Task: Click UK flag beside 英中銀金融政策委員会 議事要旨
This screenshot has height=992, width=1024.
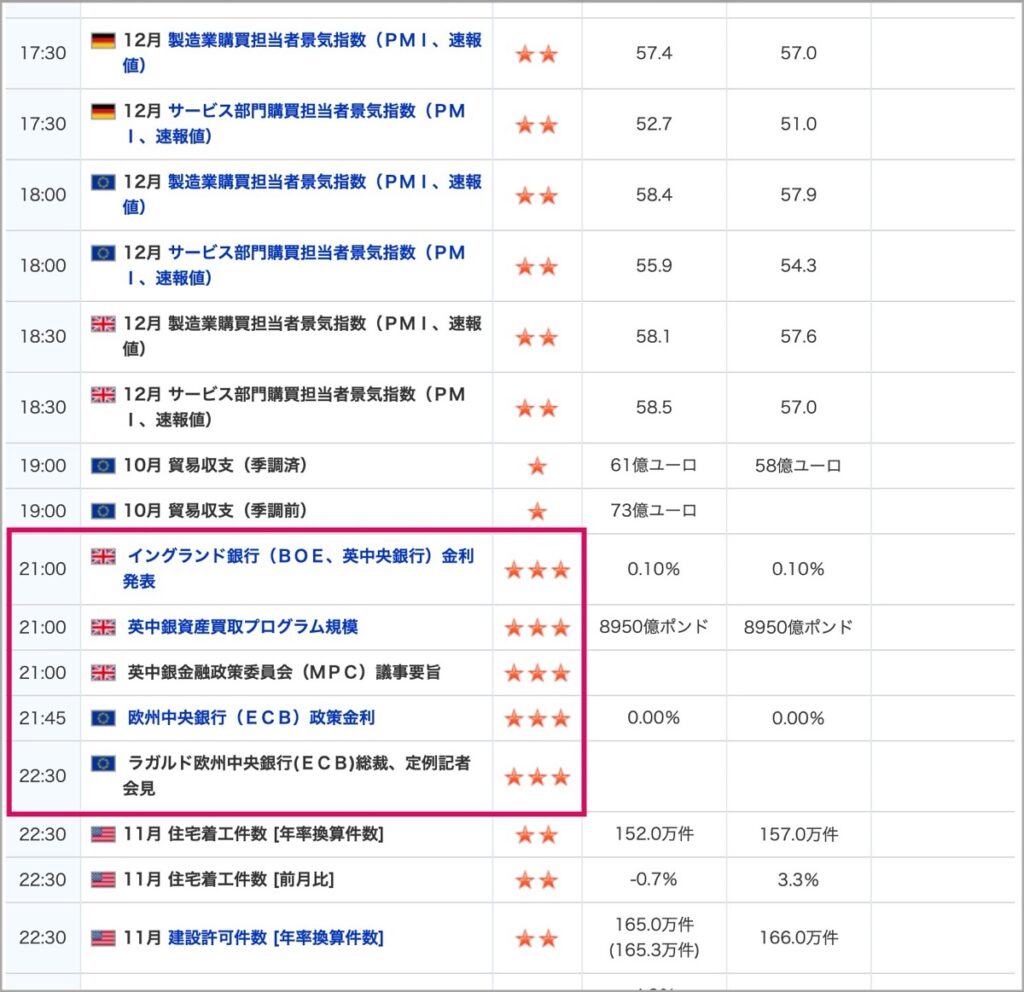Action: click(x=103, y=673)
